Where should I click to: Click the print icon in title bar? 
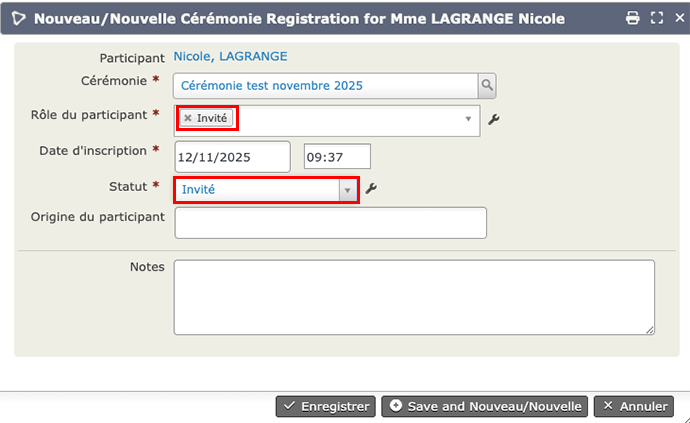(x=632, y=18)
